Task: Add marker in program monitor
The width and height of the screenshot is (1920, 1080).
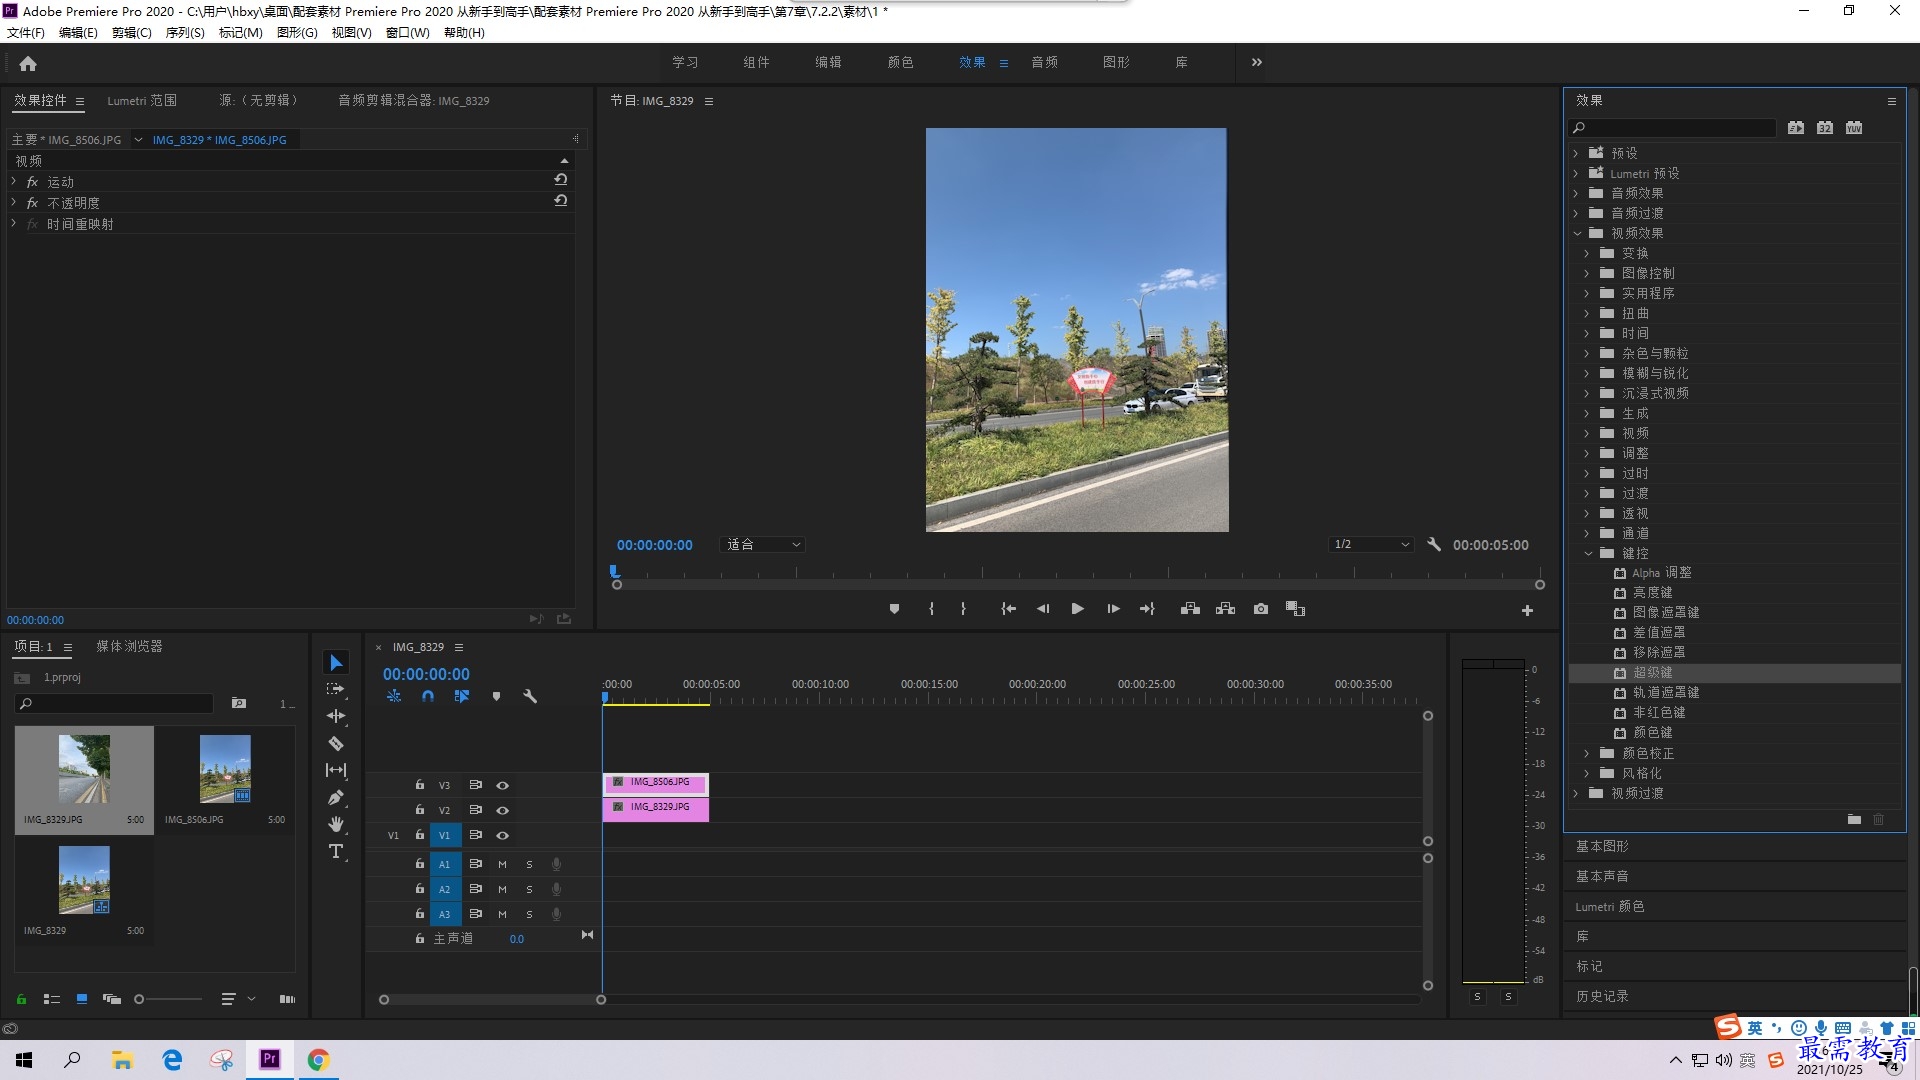Action: tap(894, 609)
